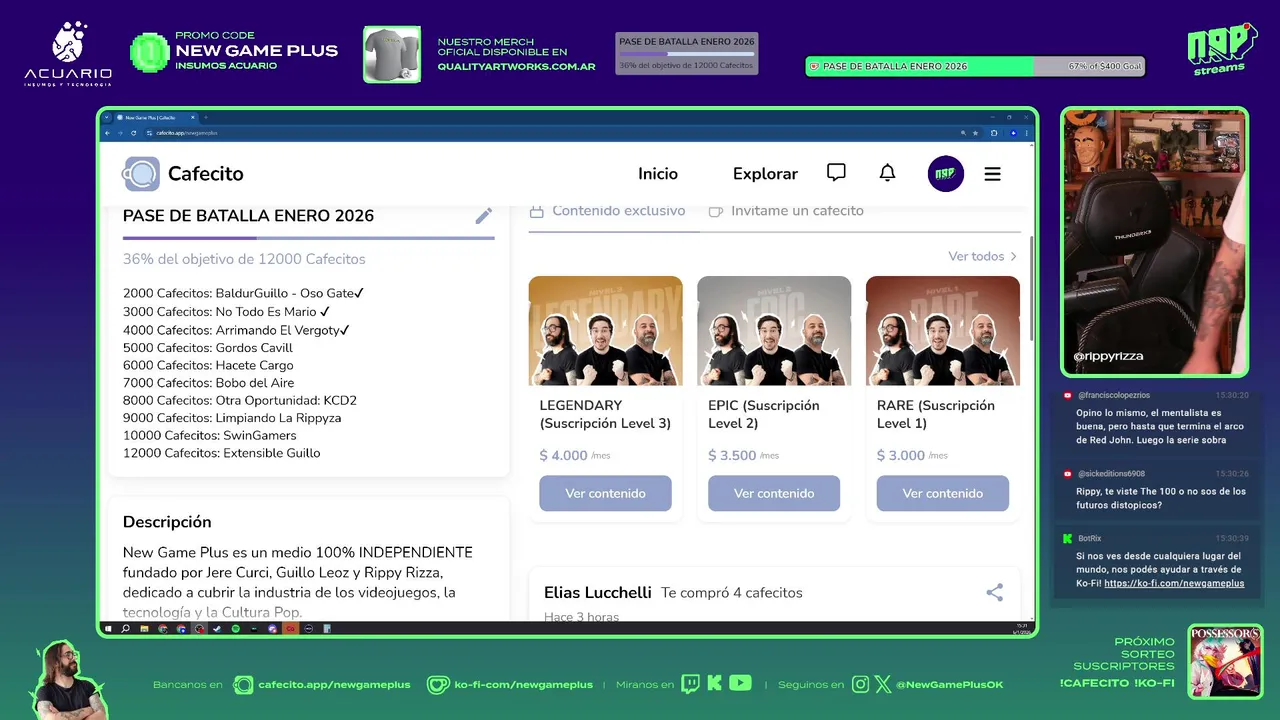This screenshot has height=720, width=1280.
Task: Click the Pase de Batalla progress bar
Action: tap(309, 238)
